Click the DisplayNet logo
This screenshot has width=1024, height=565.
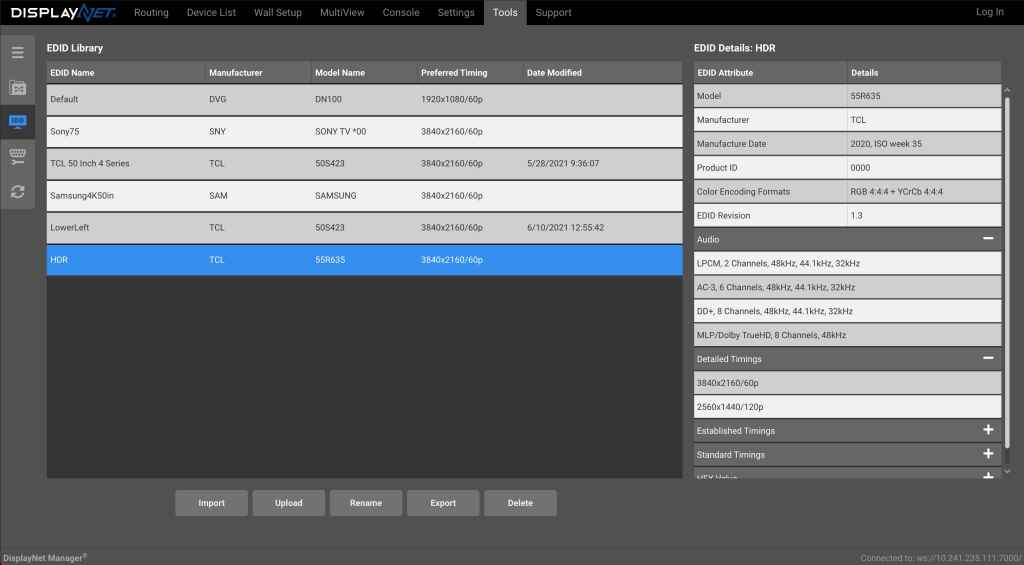(x=63, y=12)
